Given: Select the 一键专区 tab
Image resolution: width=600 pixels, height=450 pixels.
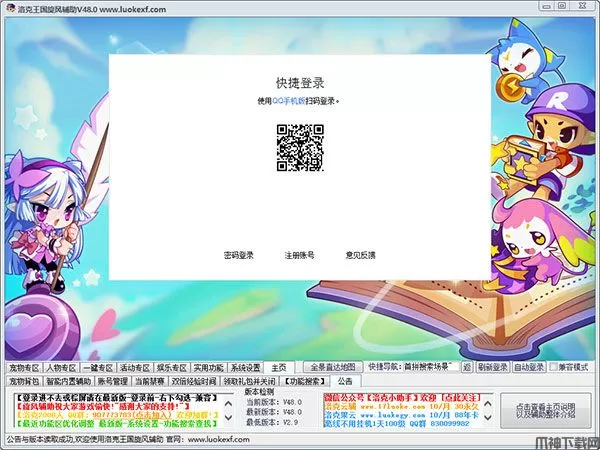Looking at the screenshot, I should pos(98,368).
